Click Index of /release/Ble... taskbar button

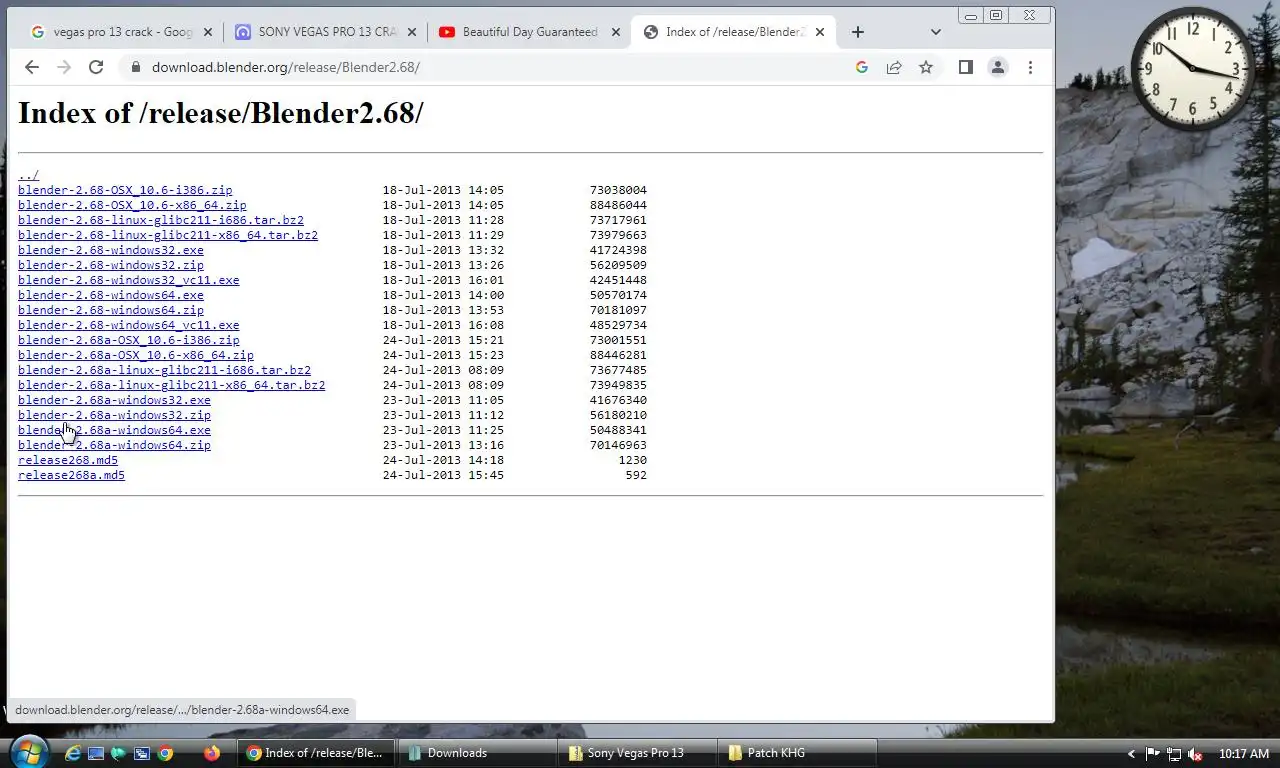(x=317, y=753)
